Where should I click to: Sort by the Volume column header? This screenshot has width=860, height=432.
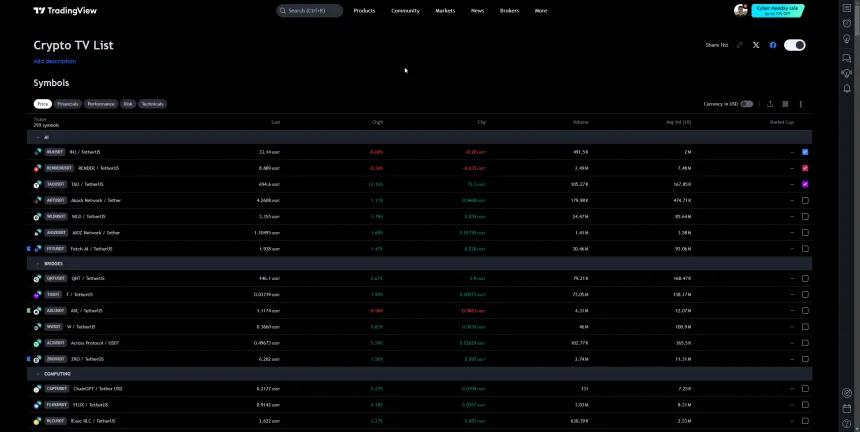pyautogui.click(x=581, y=122)
